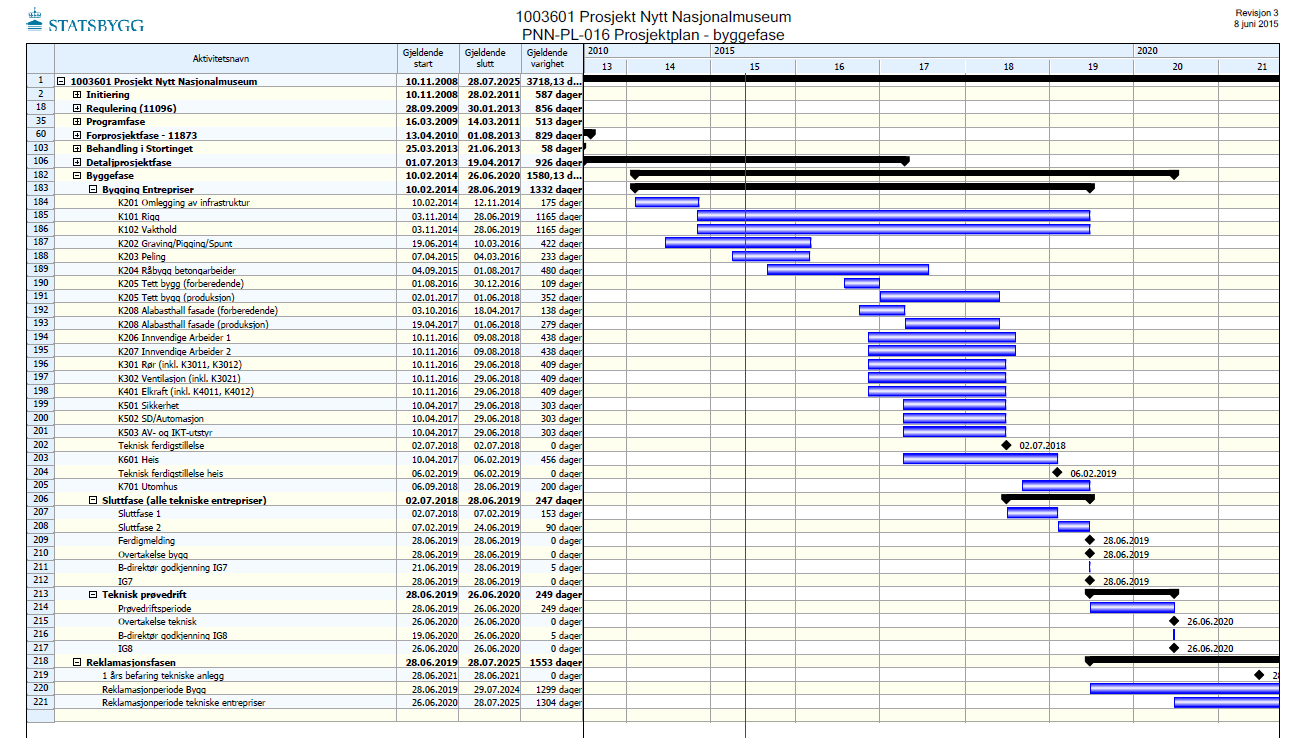Collapse Sluttfase (alle tekniske entrepriser)

coord(92,500)
